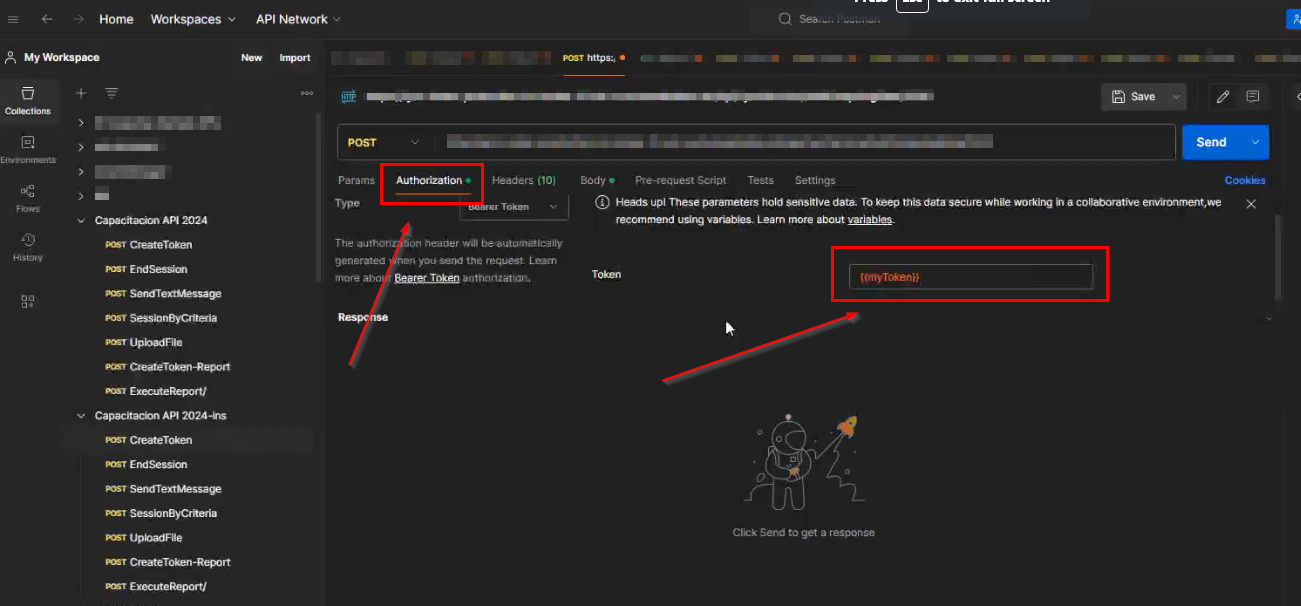
Task: Open the Workspaces dropdown
Action: 193,19
